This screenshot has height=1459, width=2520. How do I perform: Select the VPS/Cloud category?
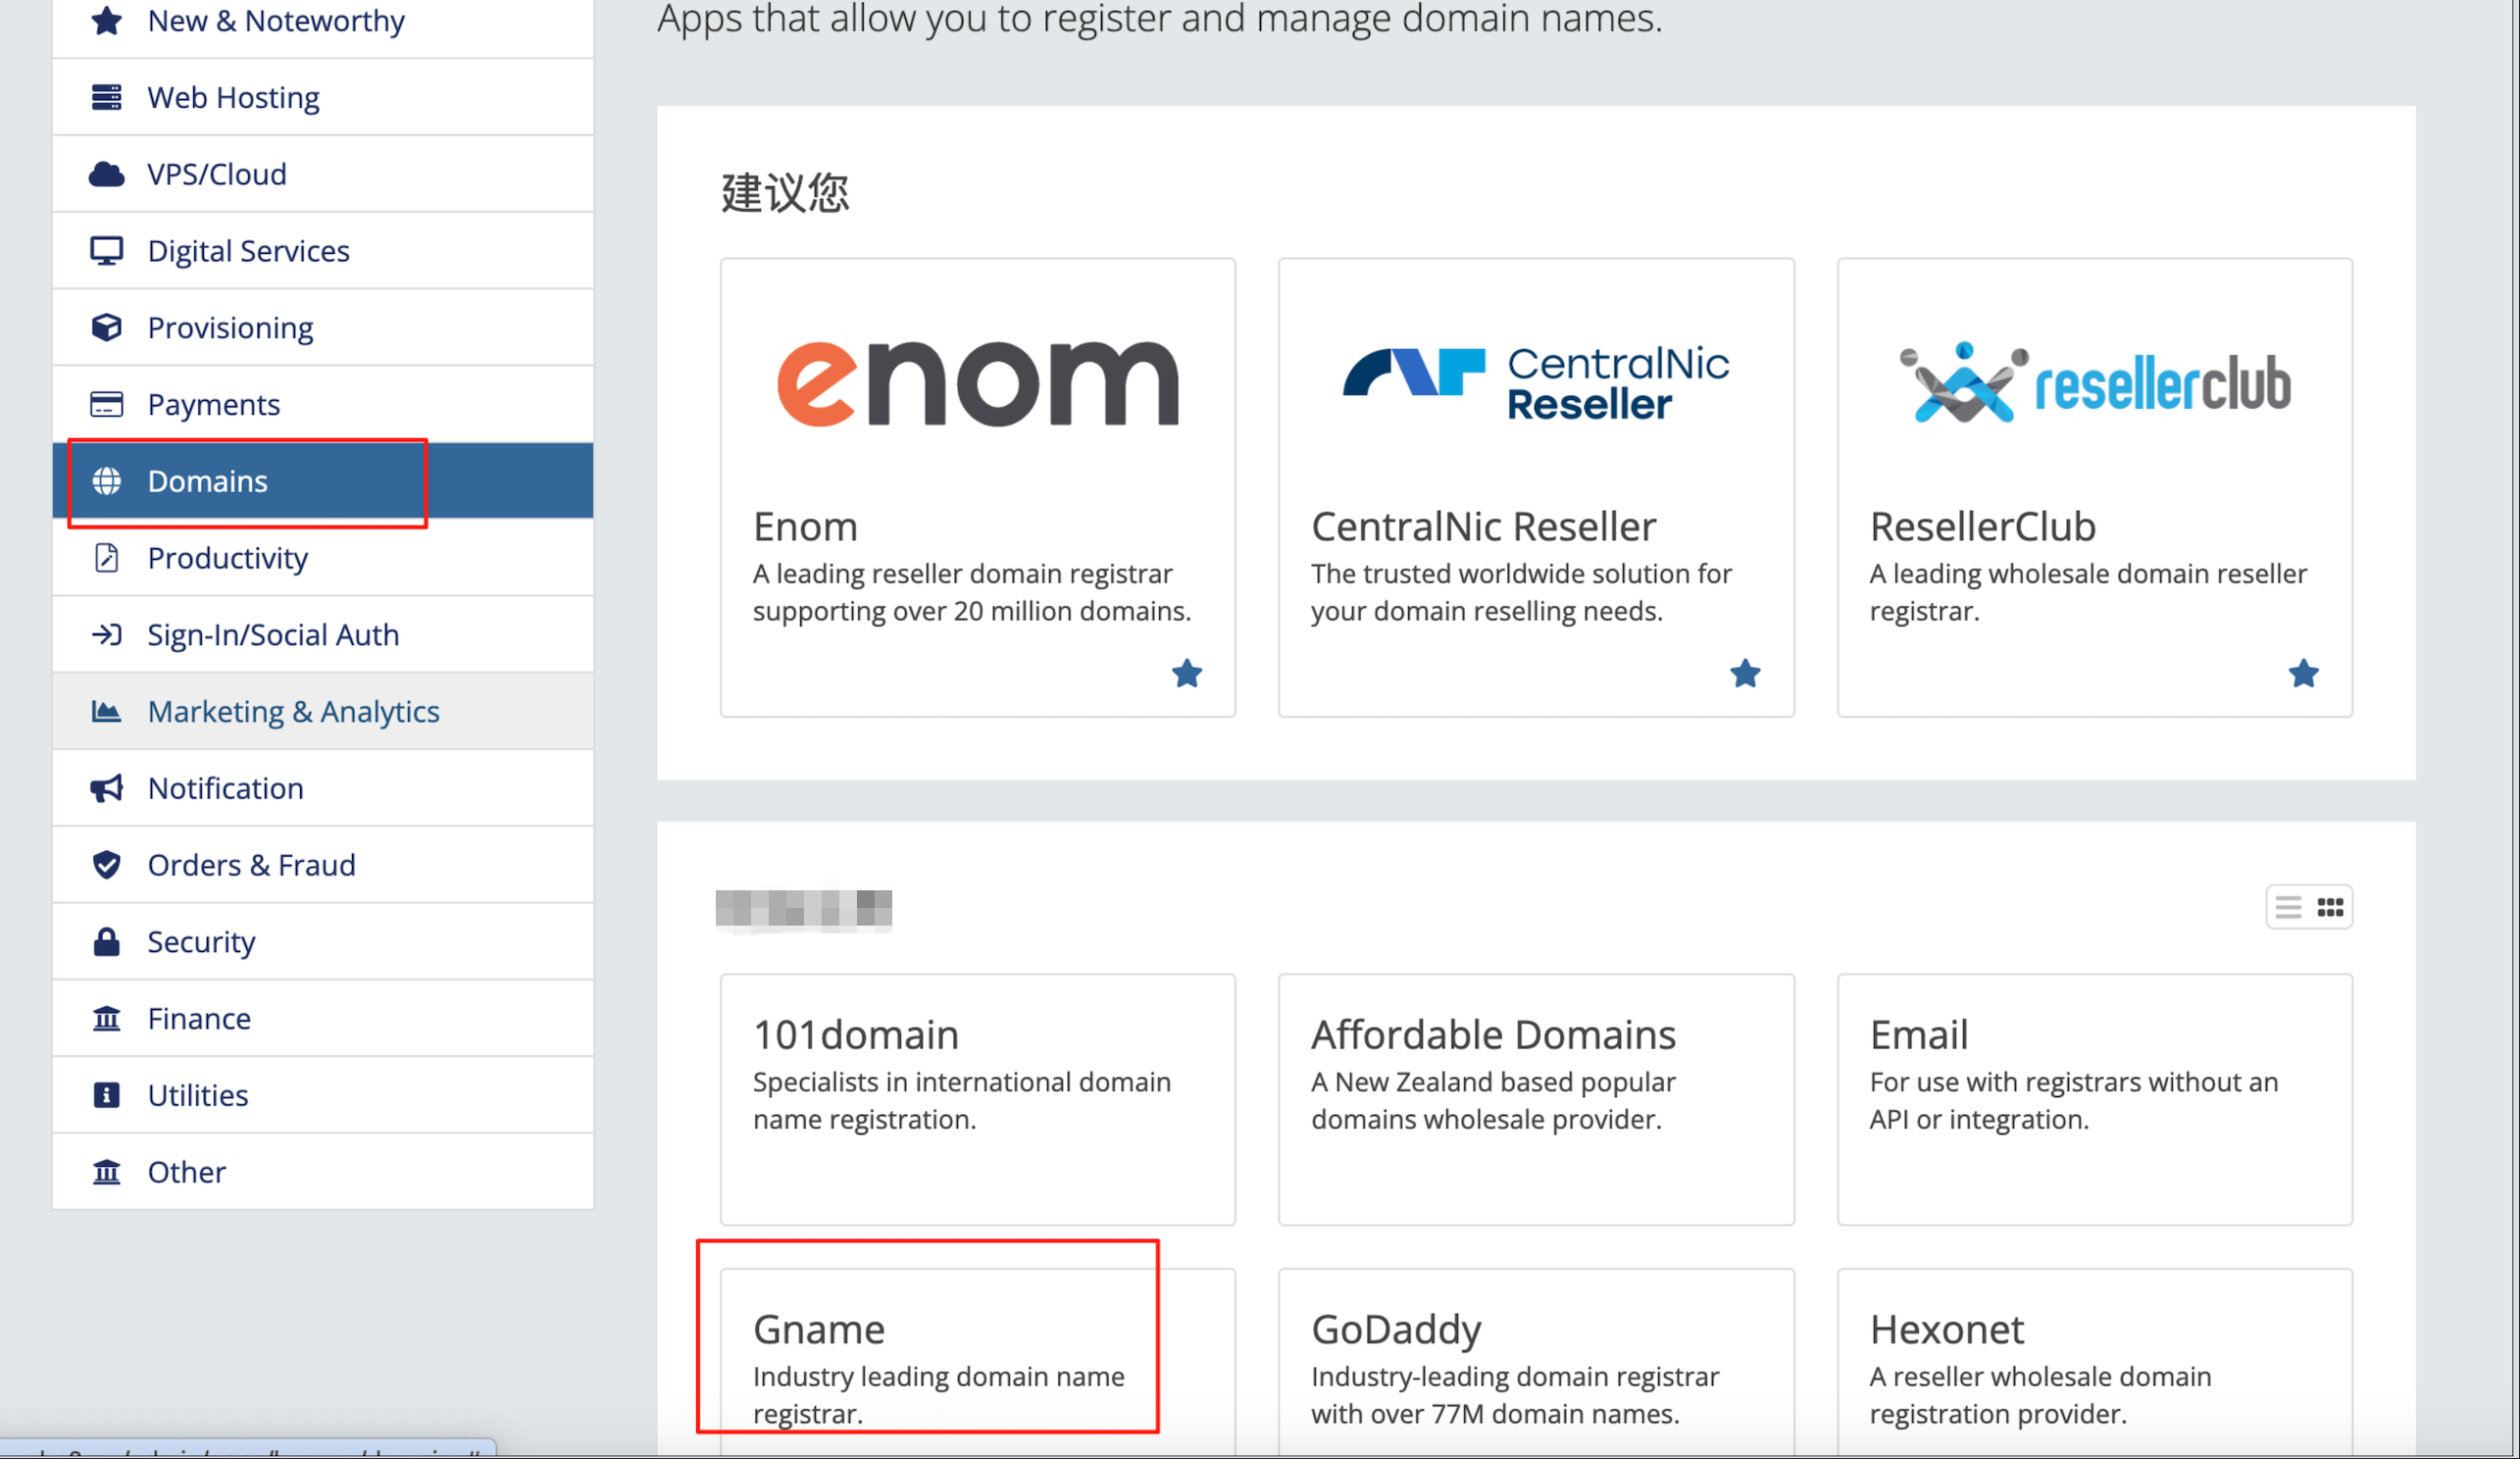click(x=323, y=174)
